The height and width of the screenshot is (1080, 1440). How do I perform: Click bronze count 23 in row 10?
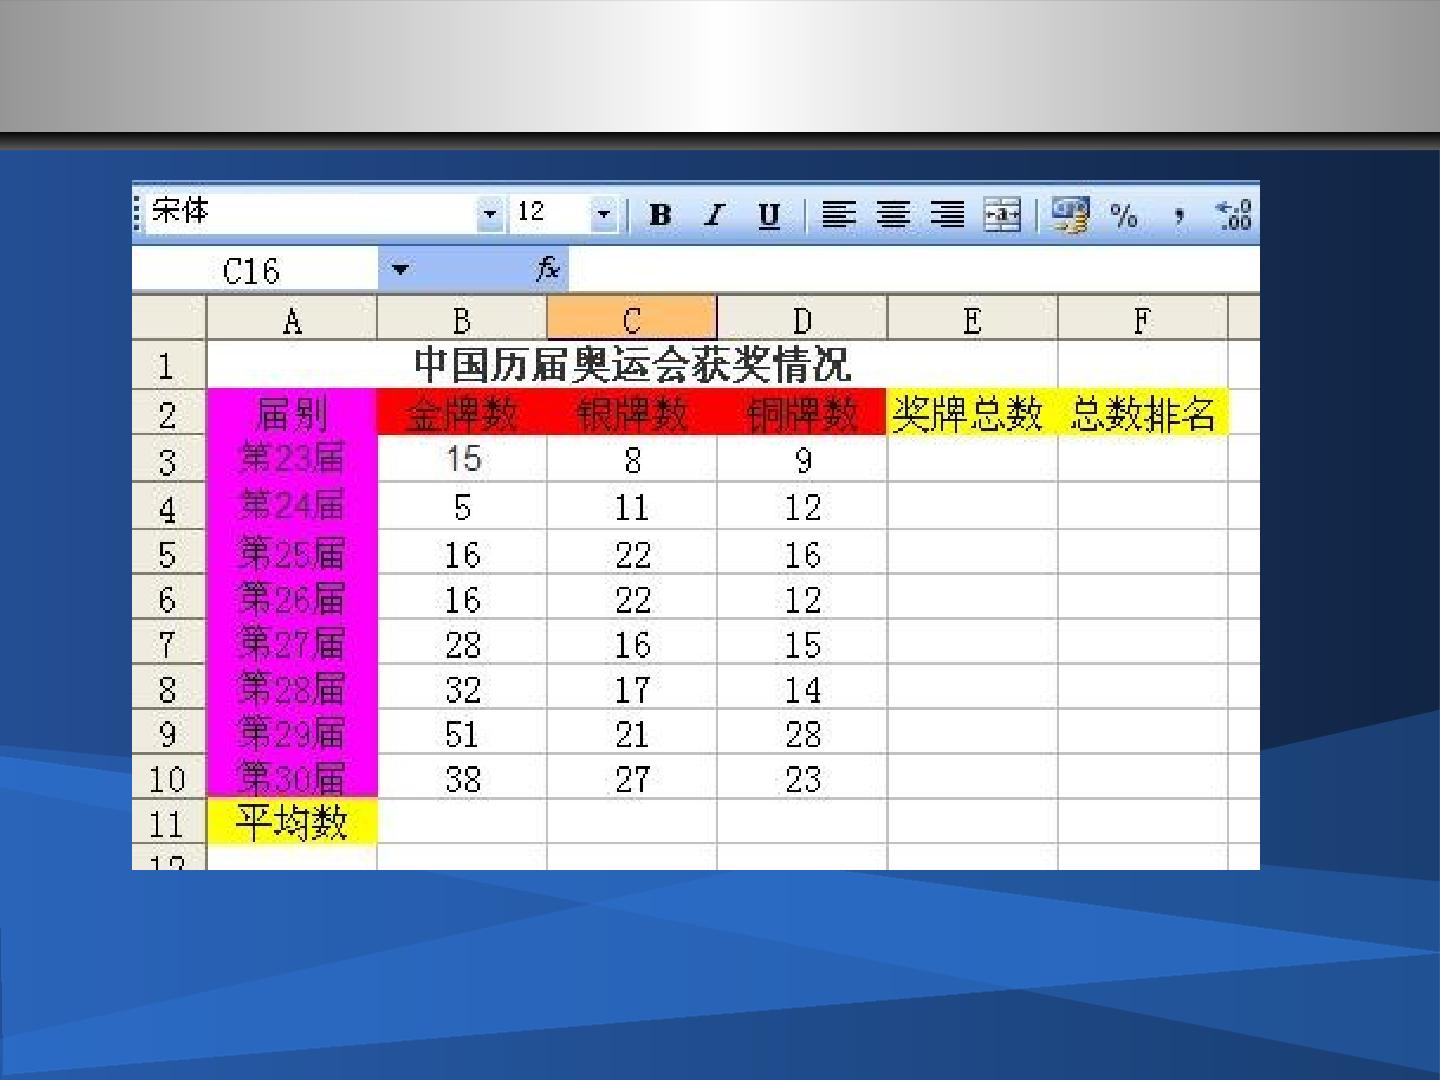[802, 778]
